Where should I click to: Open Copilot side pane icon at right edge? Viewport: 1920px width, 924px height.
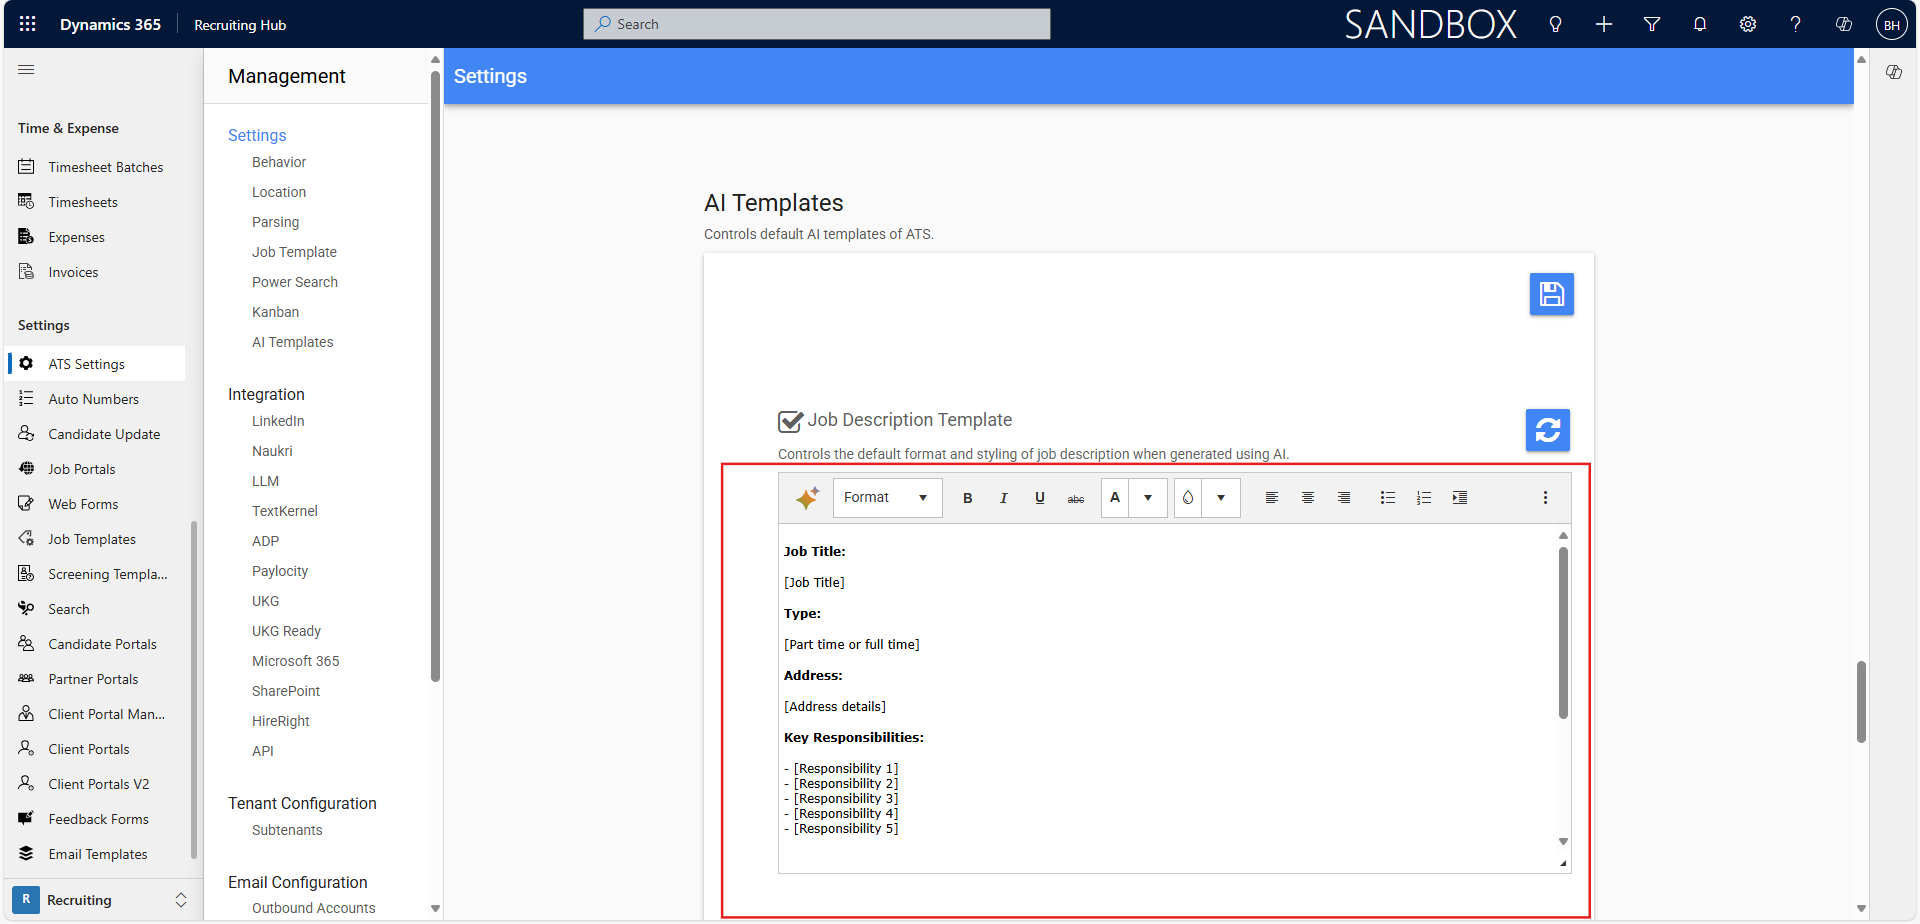[x=1894, y=72]
